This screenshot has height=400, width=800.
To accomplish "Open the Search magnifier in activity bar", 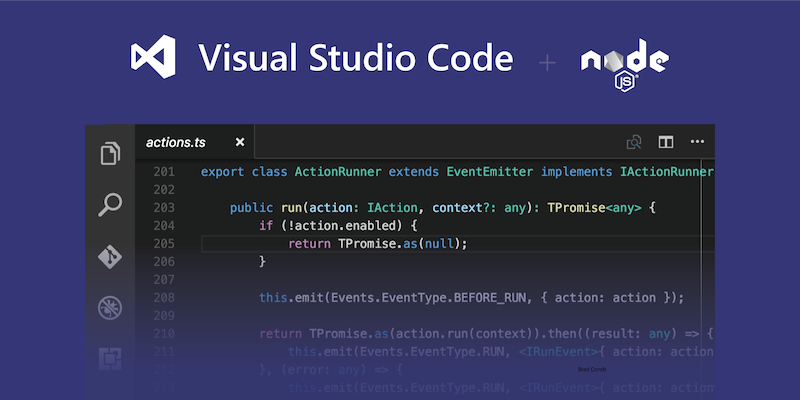I will 110,205.
